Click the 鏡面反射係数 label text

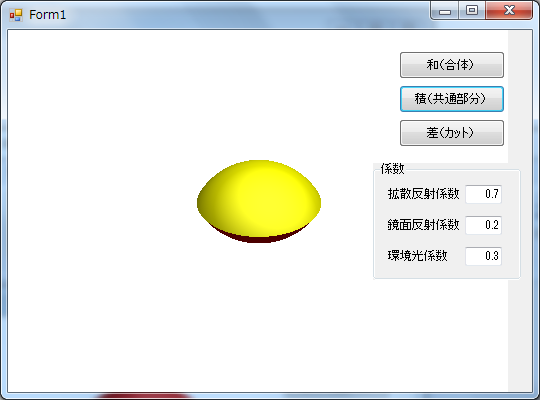pyautogui.click(x=423, y=225)
